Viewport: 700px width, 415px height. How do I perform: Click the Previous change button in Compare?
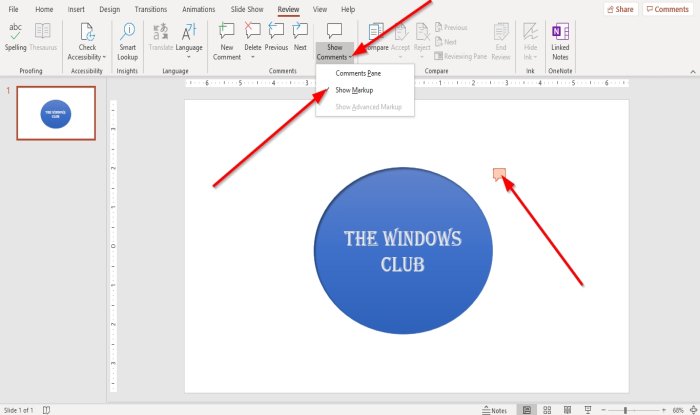coord(451,27)
